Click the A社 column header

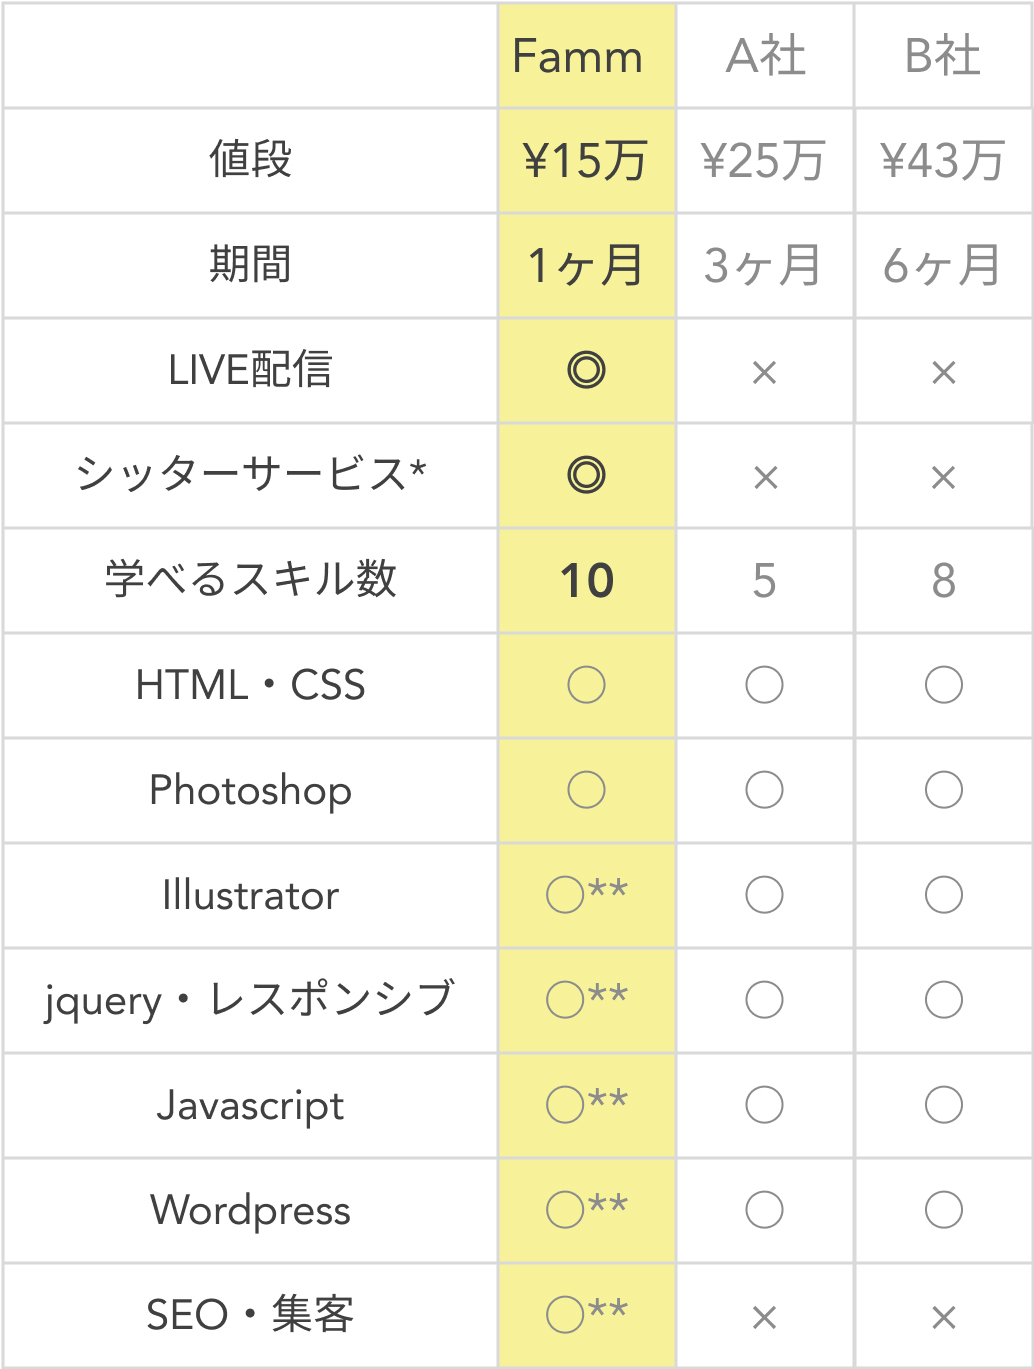click(x=765, y=57)
